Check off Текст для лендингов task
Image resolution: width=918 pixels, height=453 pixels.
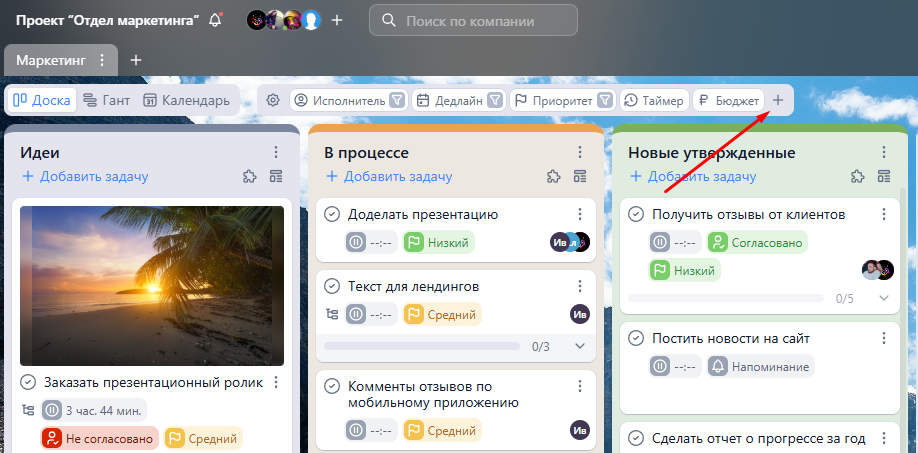click(332, 286)
